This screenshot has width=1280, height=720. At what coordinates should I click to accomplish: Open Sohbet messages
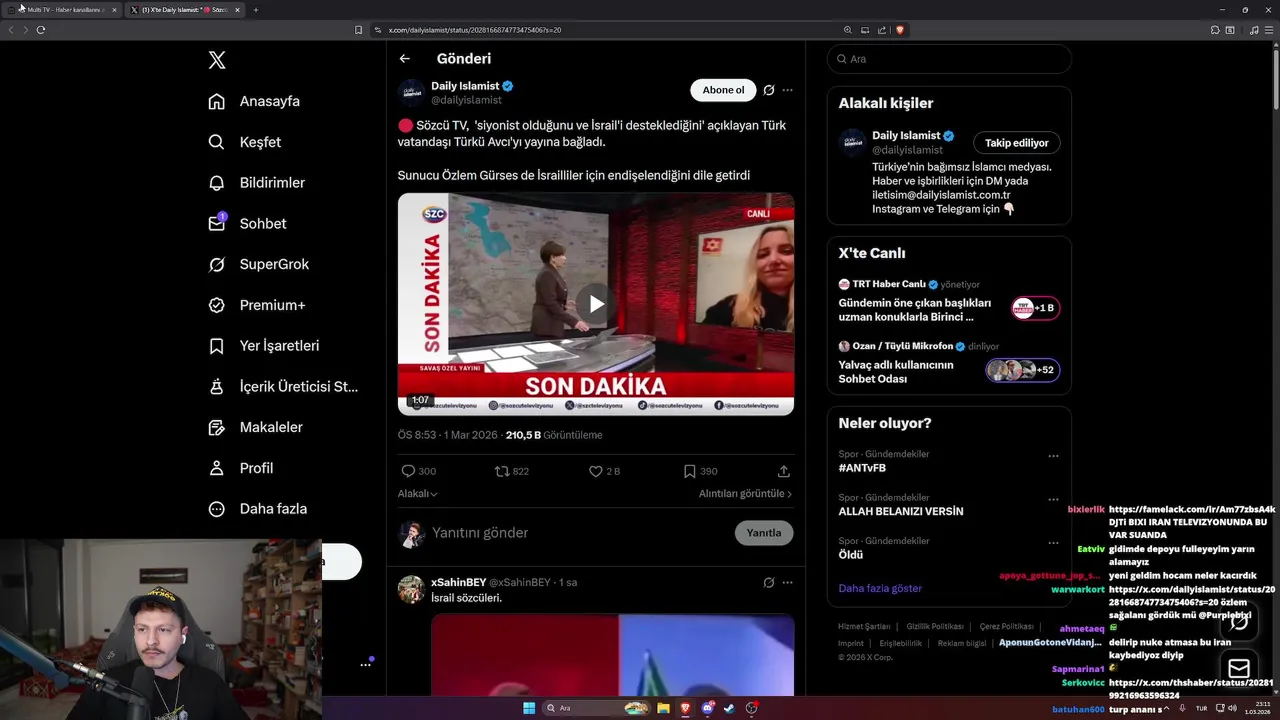247,224
